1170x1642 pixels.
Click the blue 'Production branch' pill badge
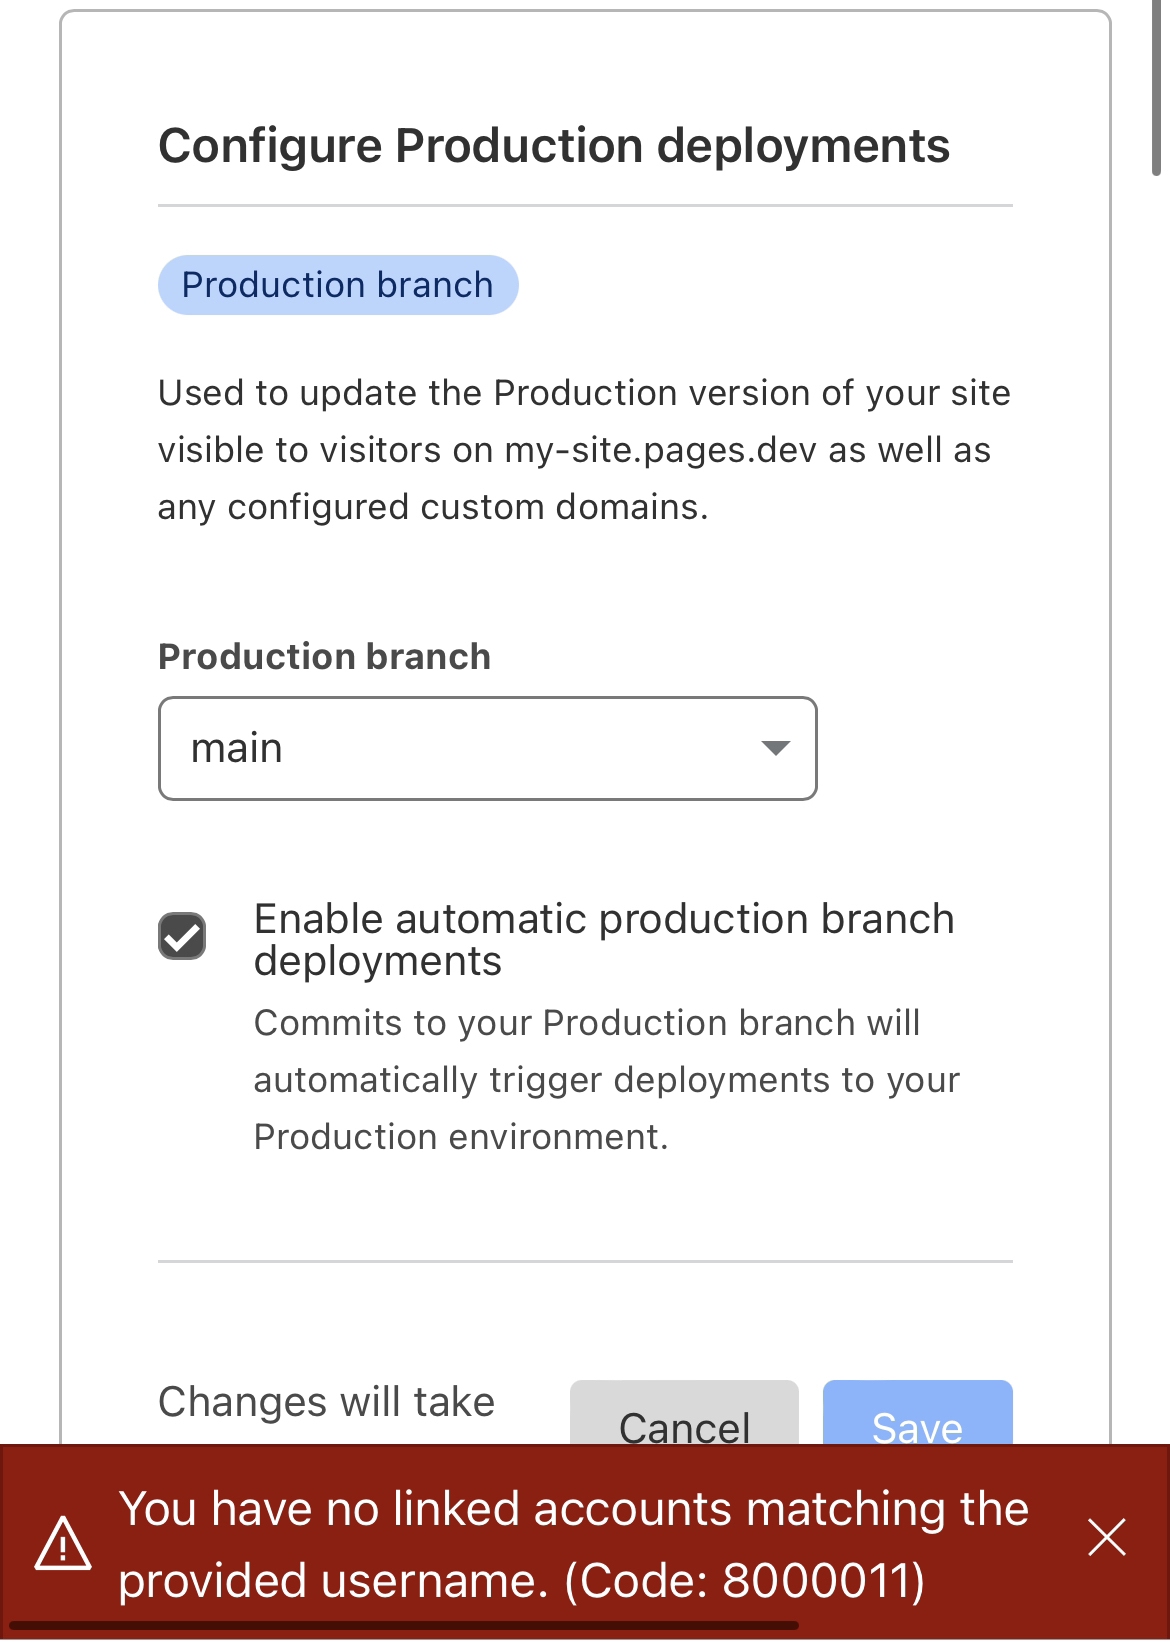[338, 285]
